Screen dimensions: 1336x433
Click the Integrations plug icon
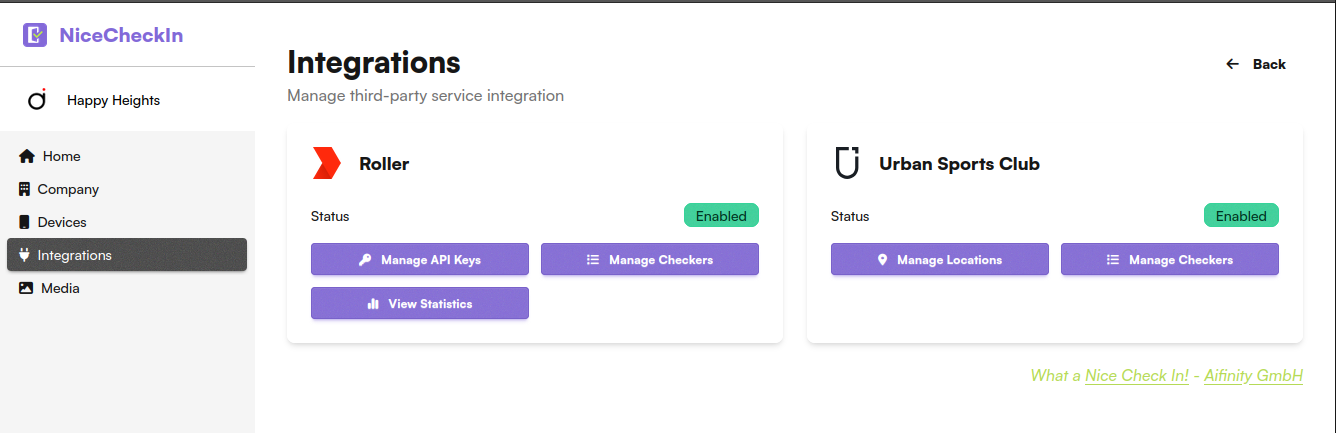click(24, 255)
